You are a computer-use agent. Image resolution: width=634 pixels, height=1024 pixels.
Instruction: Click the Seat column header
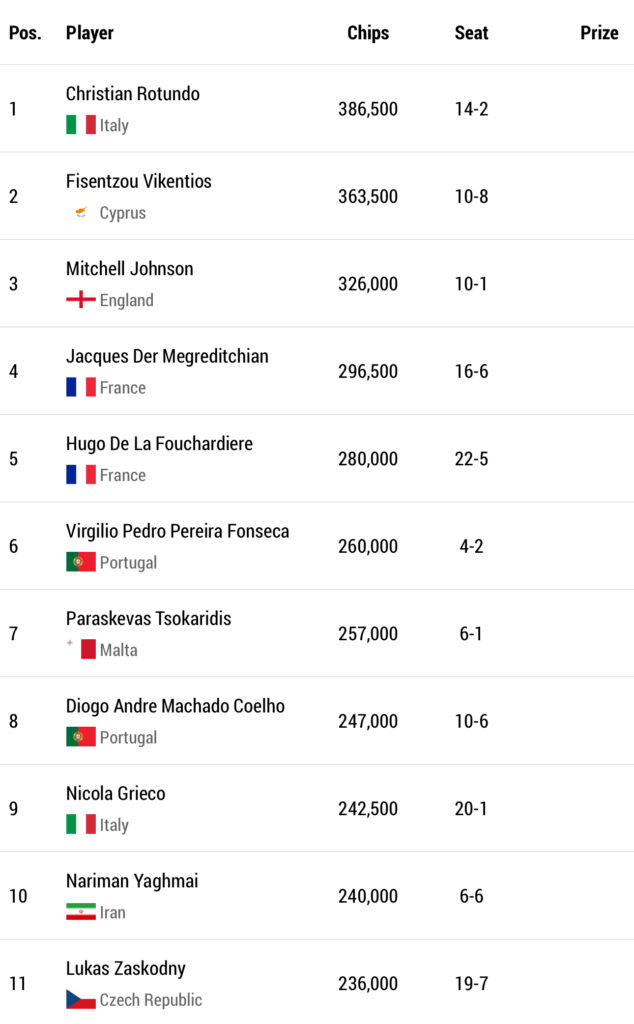point(471,33)
